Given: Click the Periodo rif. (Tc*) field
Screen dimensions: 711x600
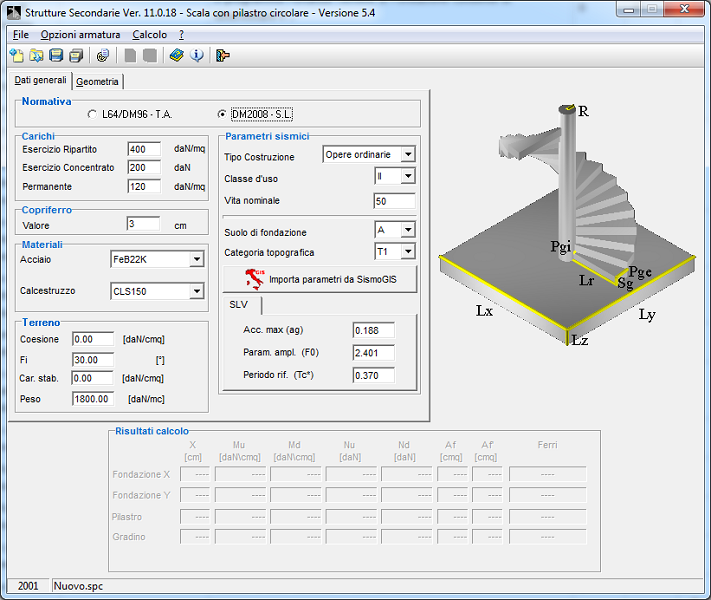Looking at the screenshot, I should pos(374,376).
